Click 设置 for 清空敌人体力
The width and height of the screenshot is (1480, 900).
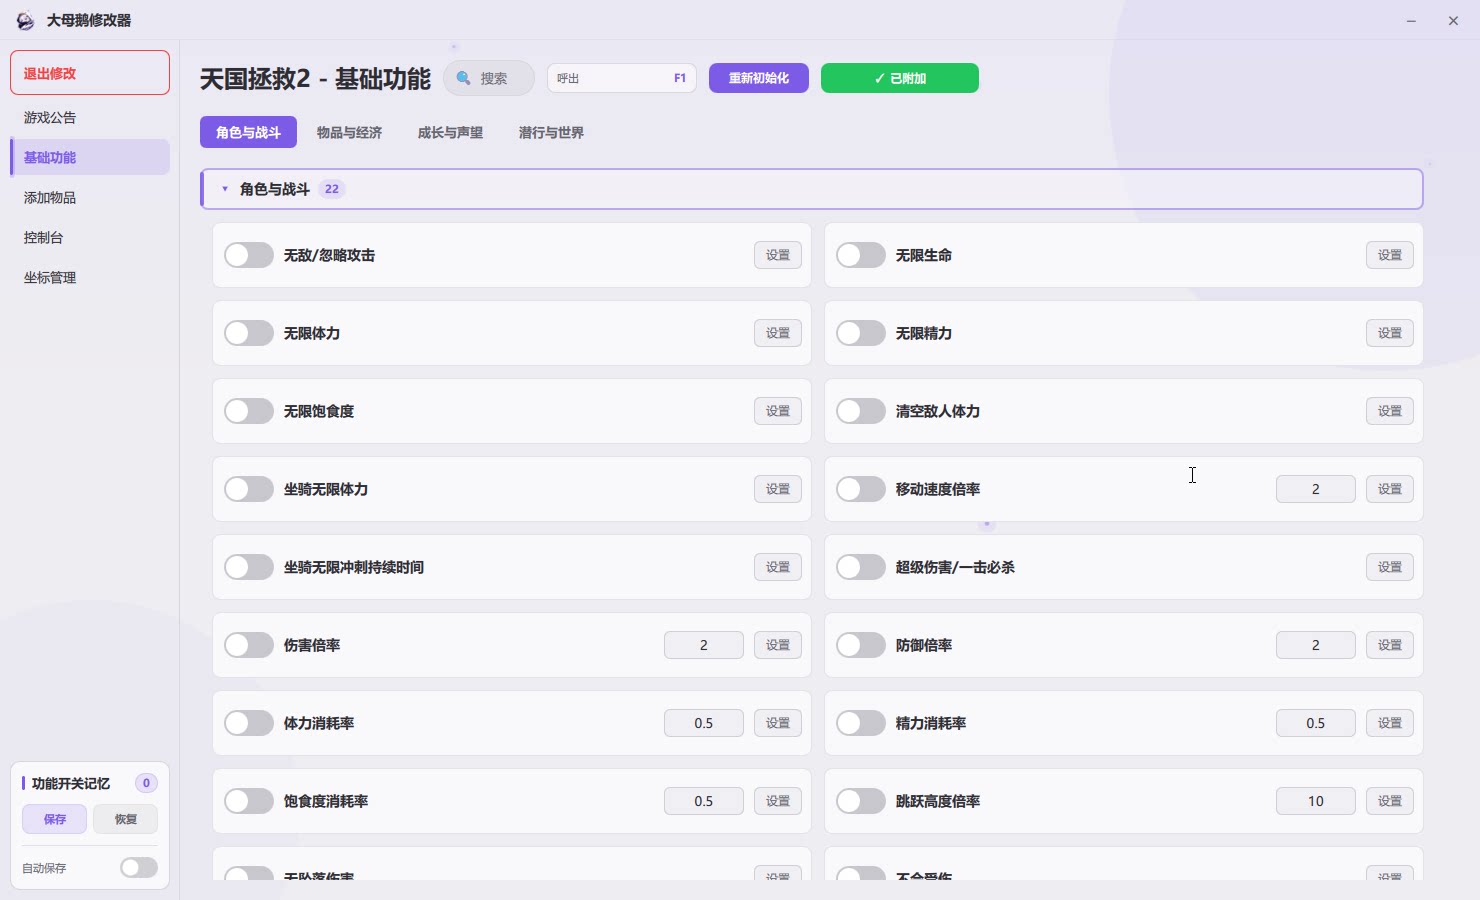(x=1390, y=411)
